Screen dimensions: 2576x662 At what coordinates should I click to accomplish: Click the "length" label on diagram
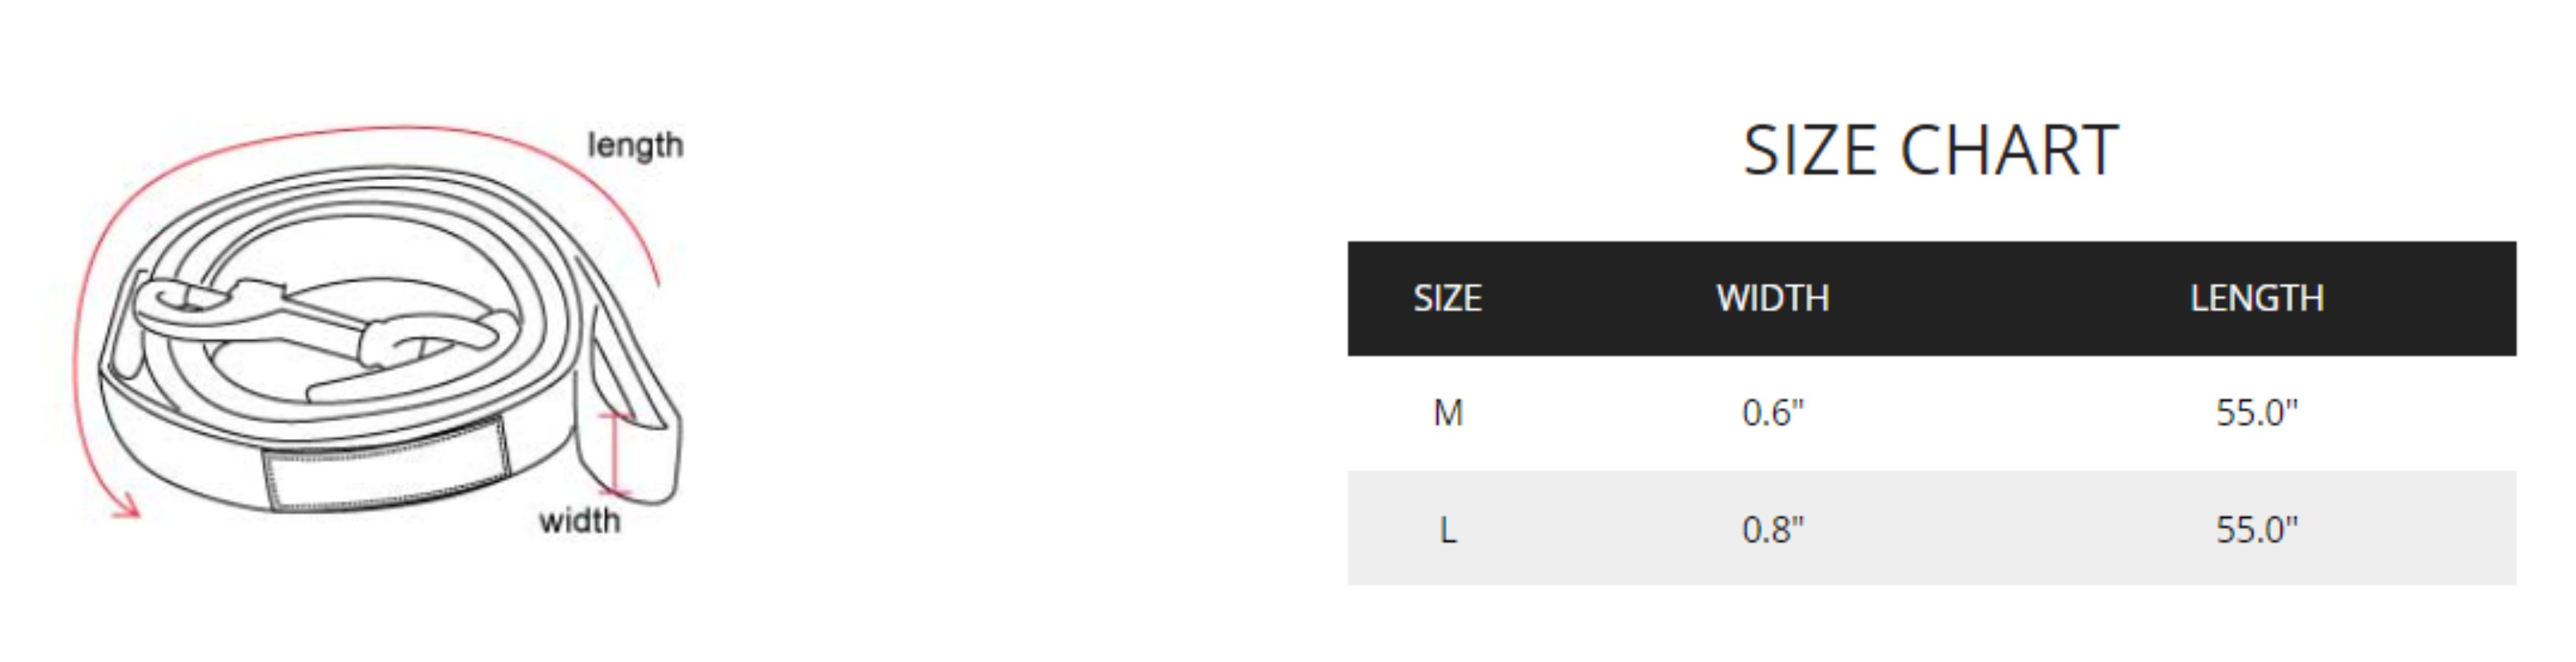click(x=635, y=146)
